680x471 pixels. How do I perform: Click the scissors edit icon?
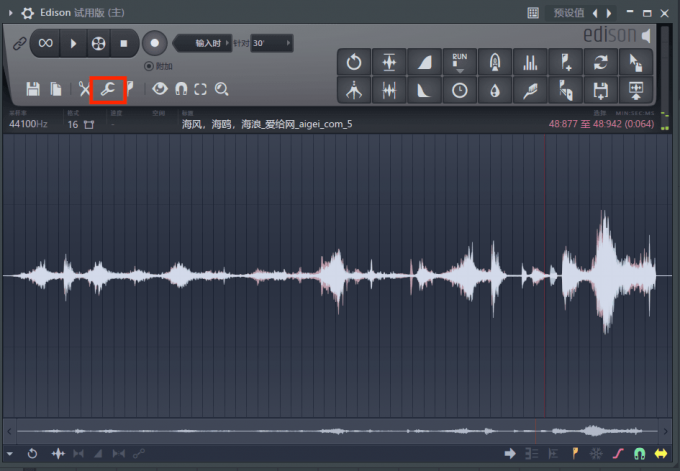point(85,89)
